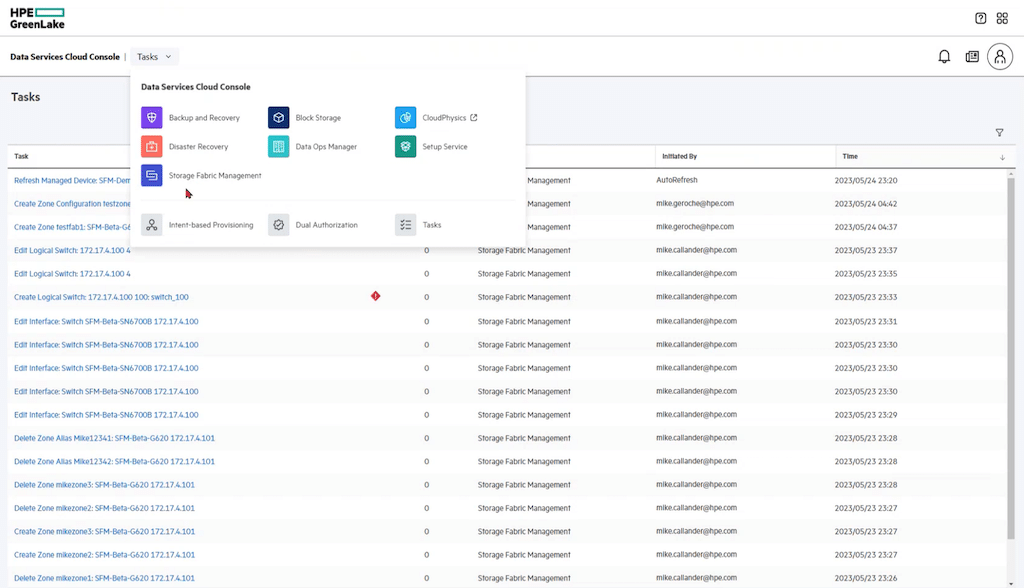The image size is (1024, 588).
Task: Click the AutoRefresh initiator cell
Action: coord(677,180)
